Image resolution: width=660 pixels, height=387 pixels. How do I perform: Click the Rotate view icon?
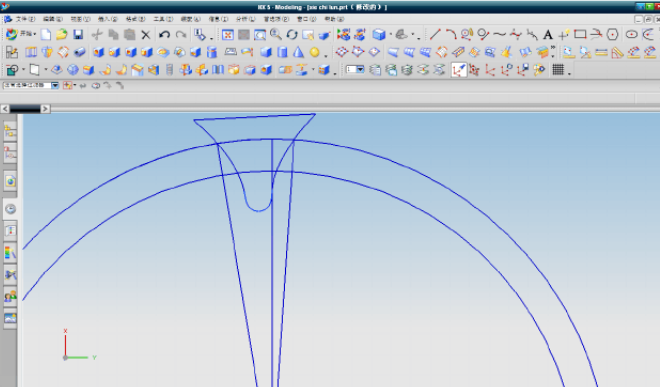pos(292,35)
